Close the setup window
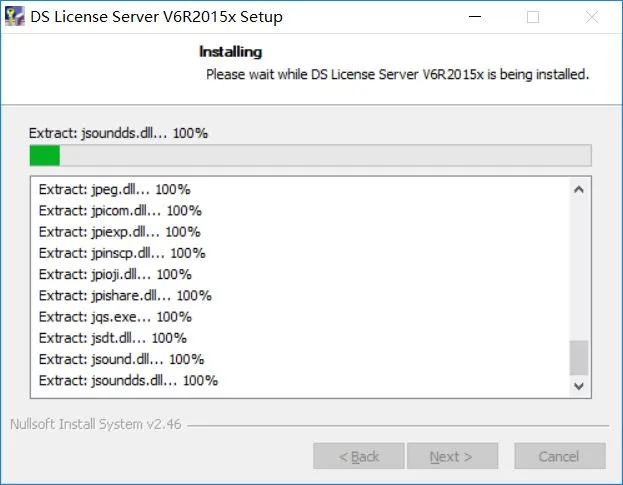Image resolution: width=623 pixels, height=485 pixels. click(592, 17)
